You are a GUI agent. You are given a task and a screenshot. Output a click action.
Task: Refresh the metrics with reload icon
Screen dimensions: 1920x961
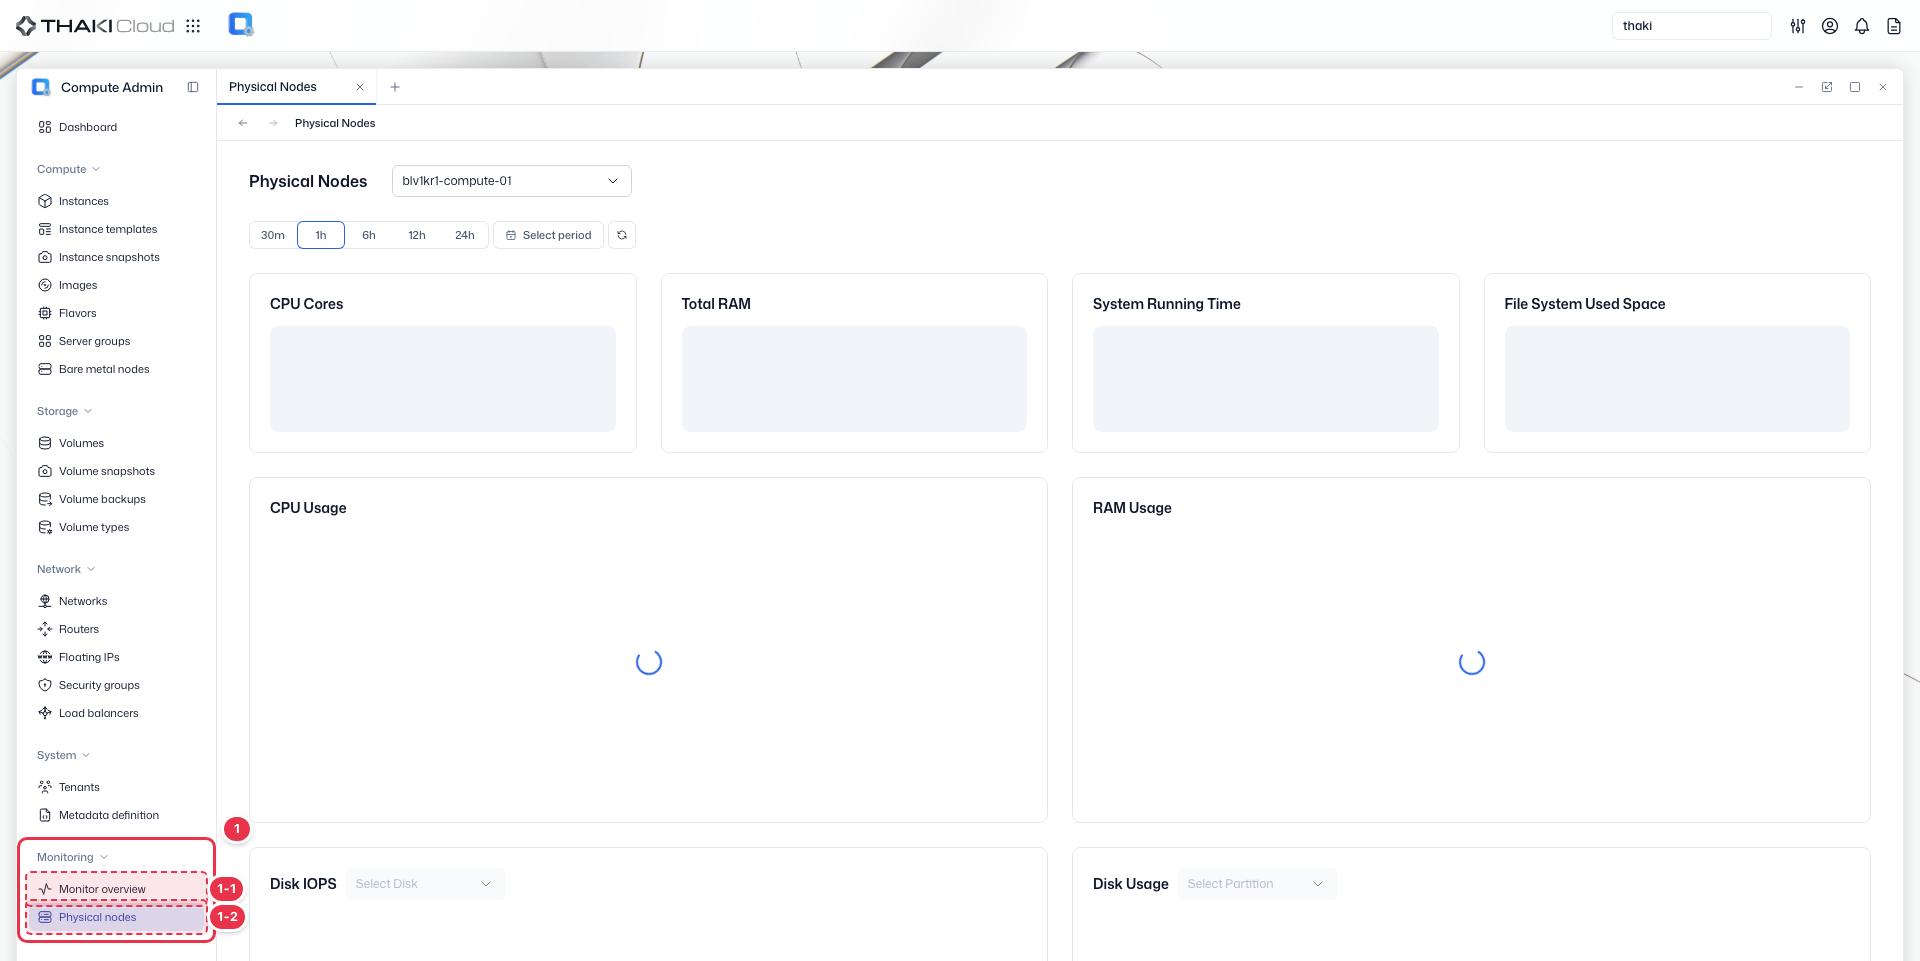(622, 235)
